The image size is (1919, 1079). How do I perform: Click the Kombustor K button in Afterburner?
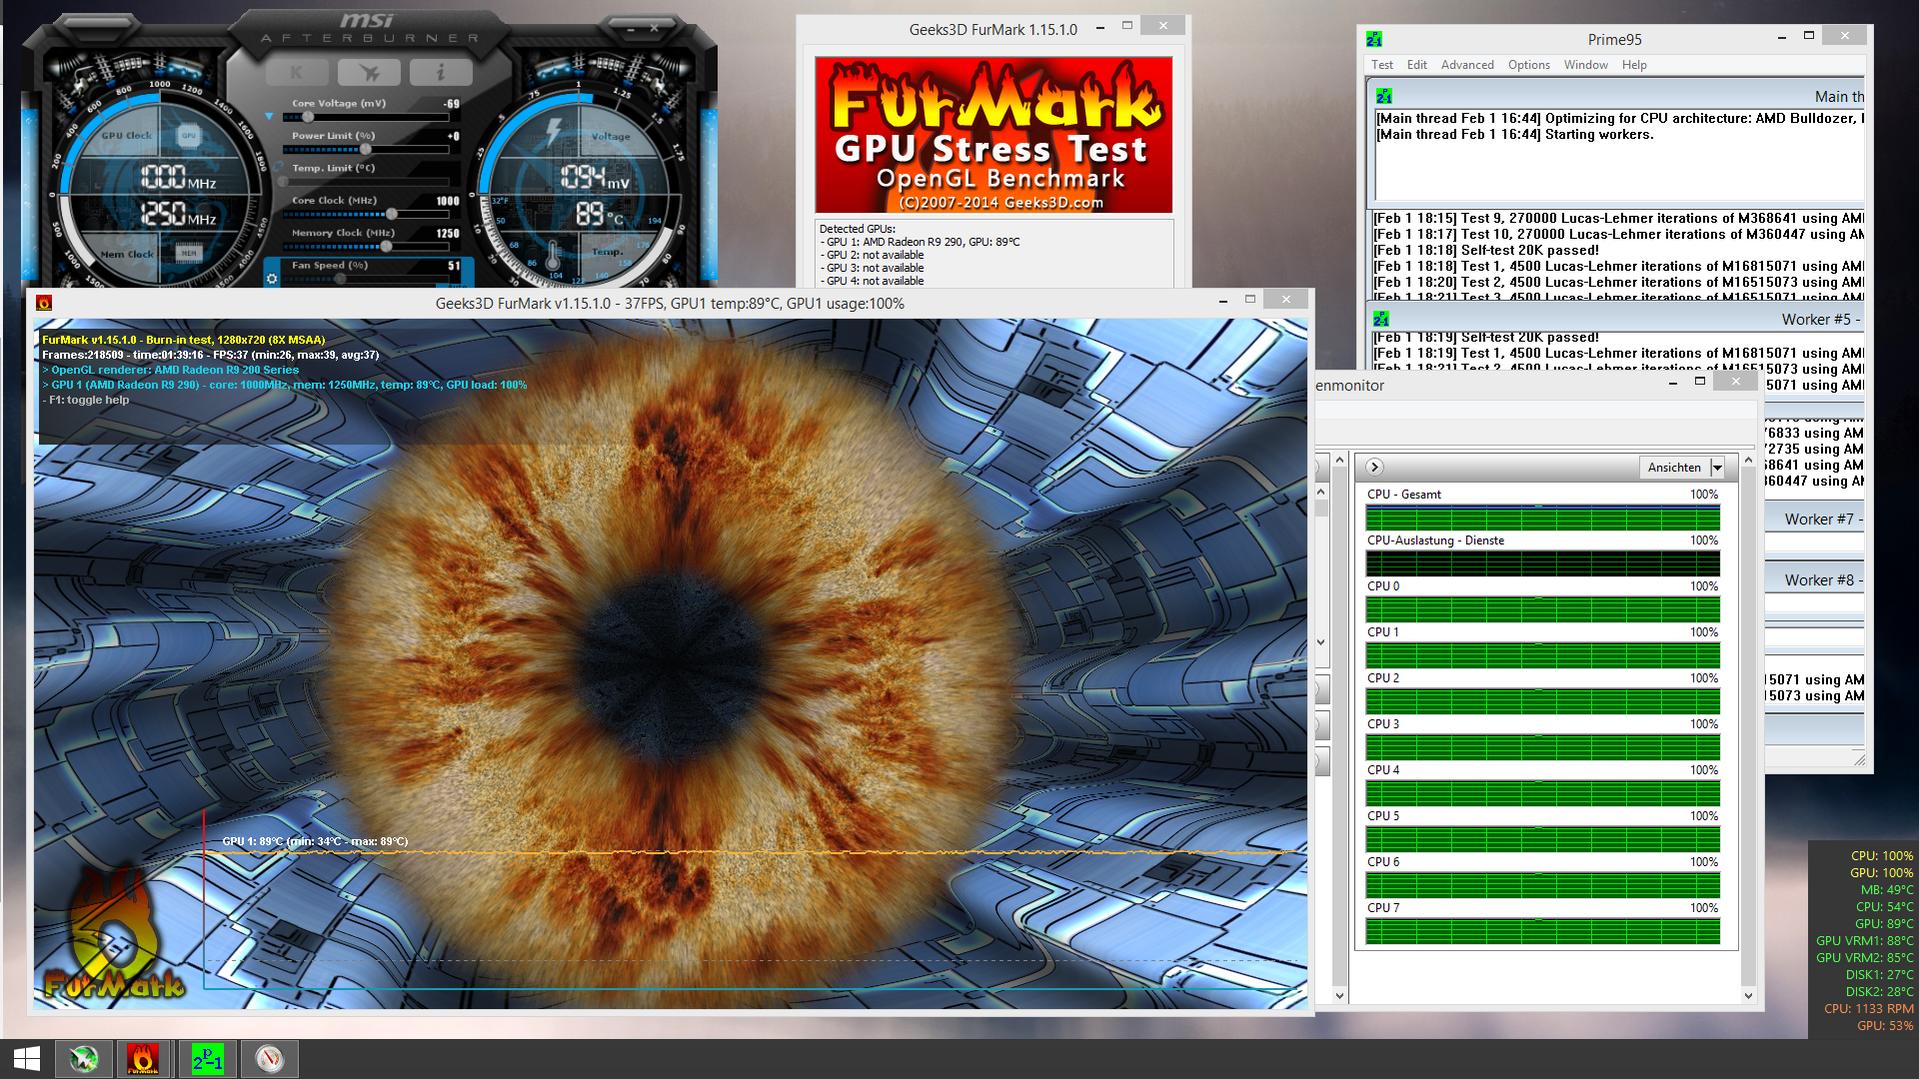[296, 72]
